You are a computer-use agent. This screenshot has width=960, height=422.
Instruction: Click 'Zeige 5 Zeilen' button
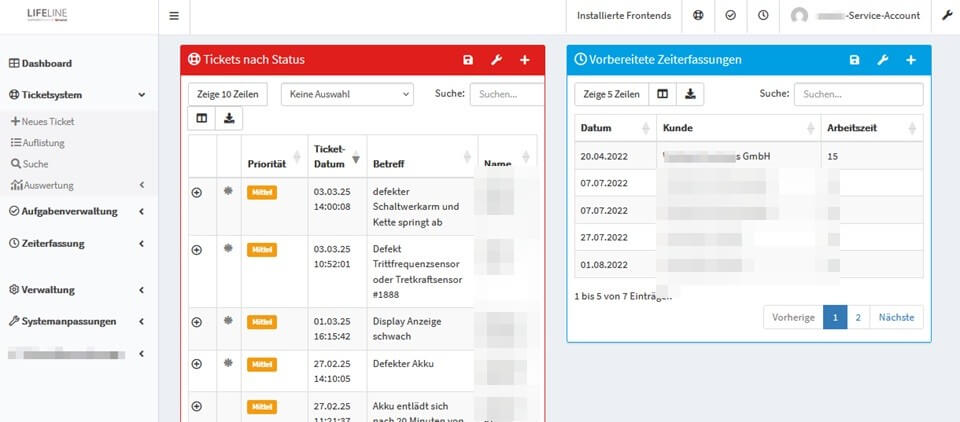(612, 94)
